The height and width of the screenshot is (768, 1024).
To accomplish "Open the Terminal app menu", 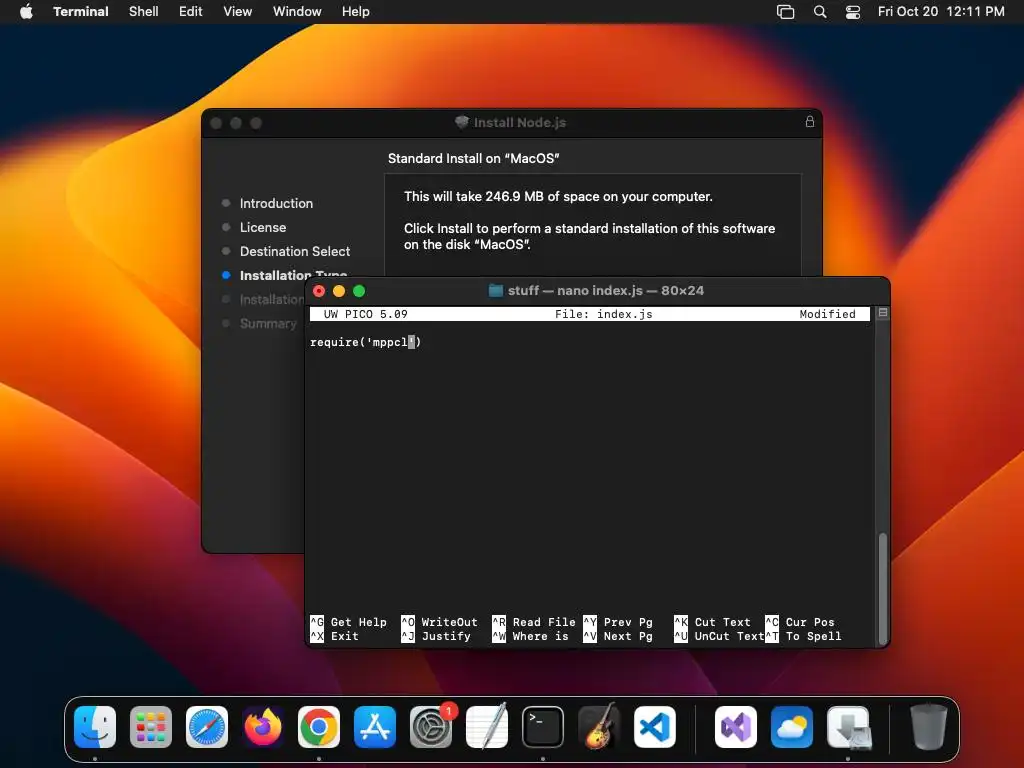I will click(81, 11).
